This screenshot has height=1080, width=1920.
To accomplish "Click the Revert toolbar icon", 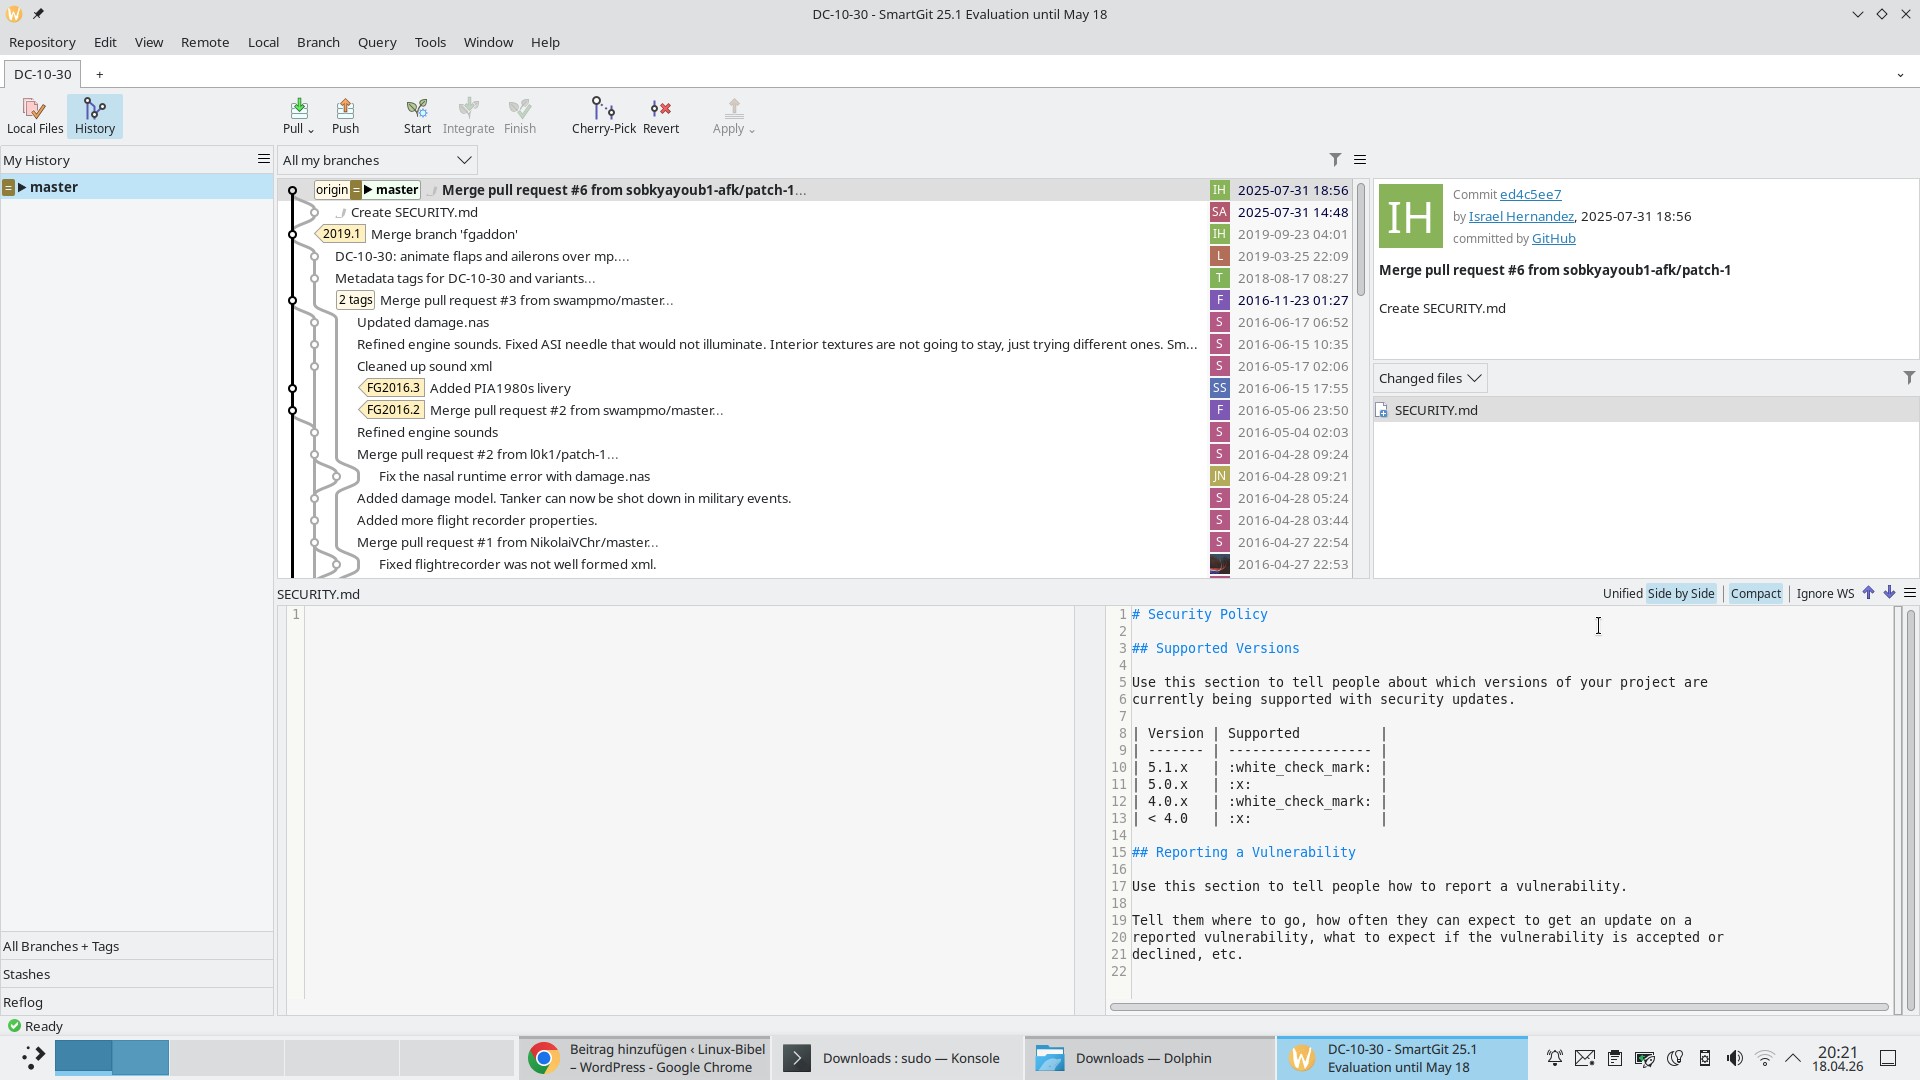I will (660, 110).
